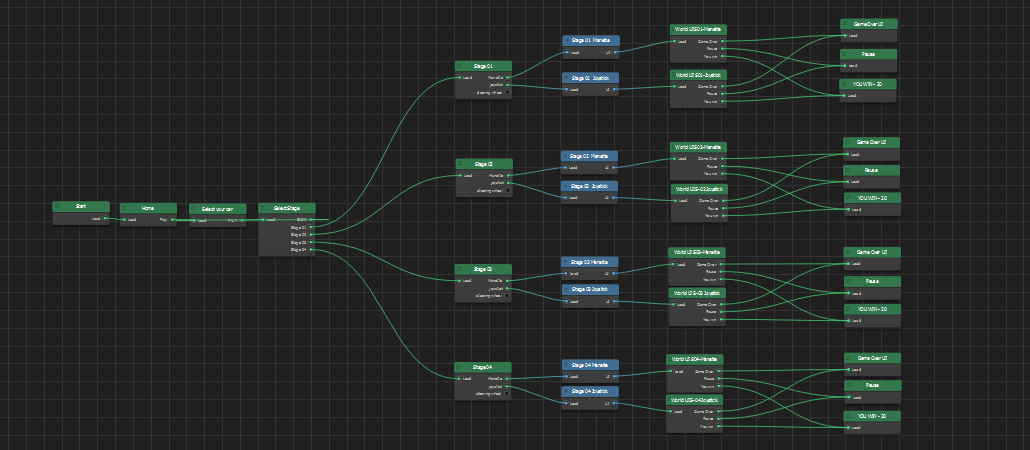Click play icon on Stage 02 Joystick node
Image resolution: width=1030 pixels, height=450 pixels.
point(567,186)
